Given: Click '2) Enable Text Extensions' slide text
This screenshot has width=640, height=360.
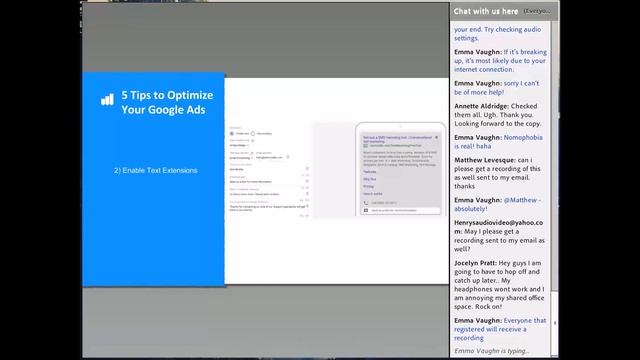Looking at the screenshot, I should coord(156,170).
